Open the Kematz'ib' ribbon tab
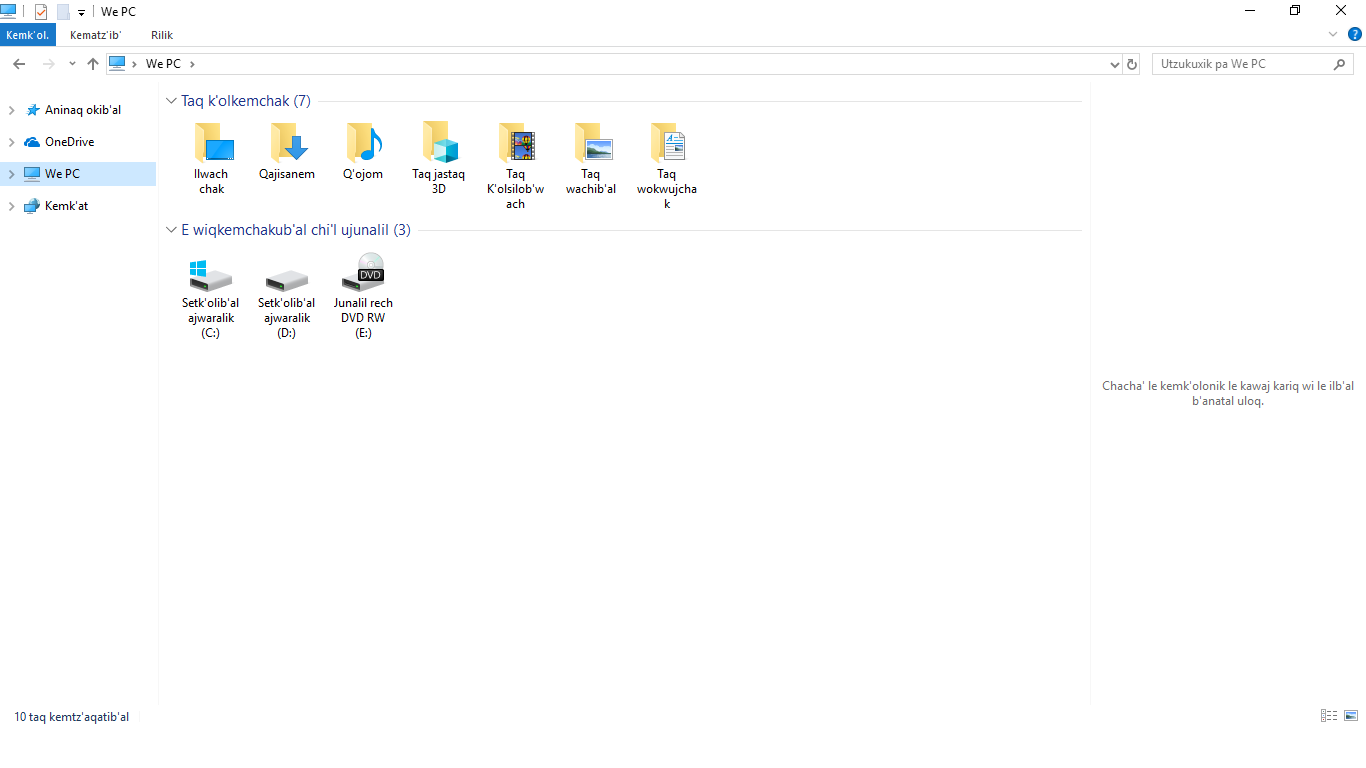The width and height of the screenshot is (1366, 768). tap(95, 35)
